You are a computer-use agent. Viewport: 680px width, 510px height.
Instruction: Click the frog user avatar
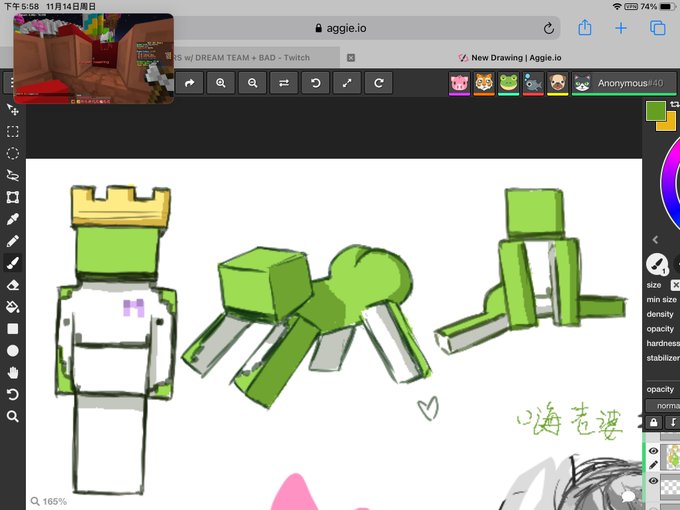coord(509,83)
